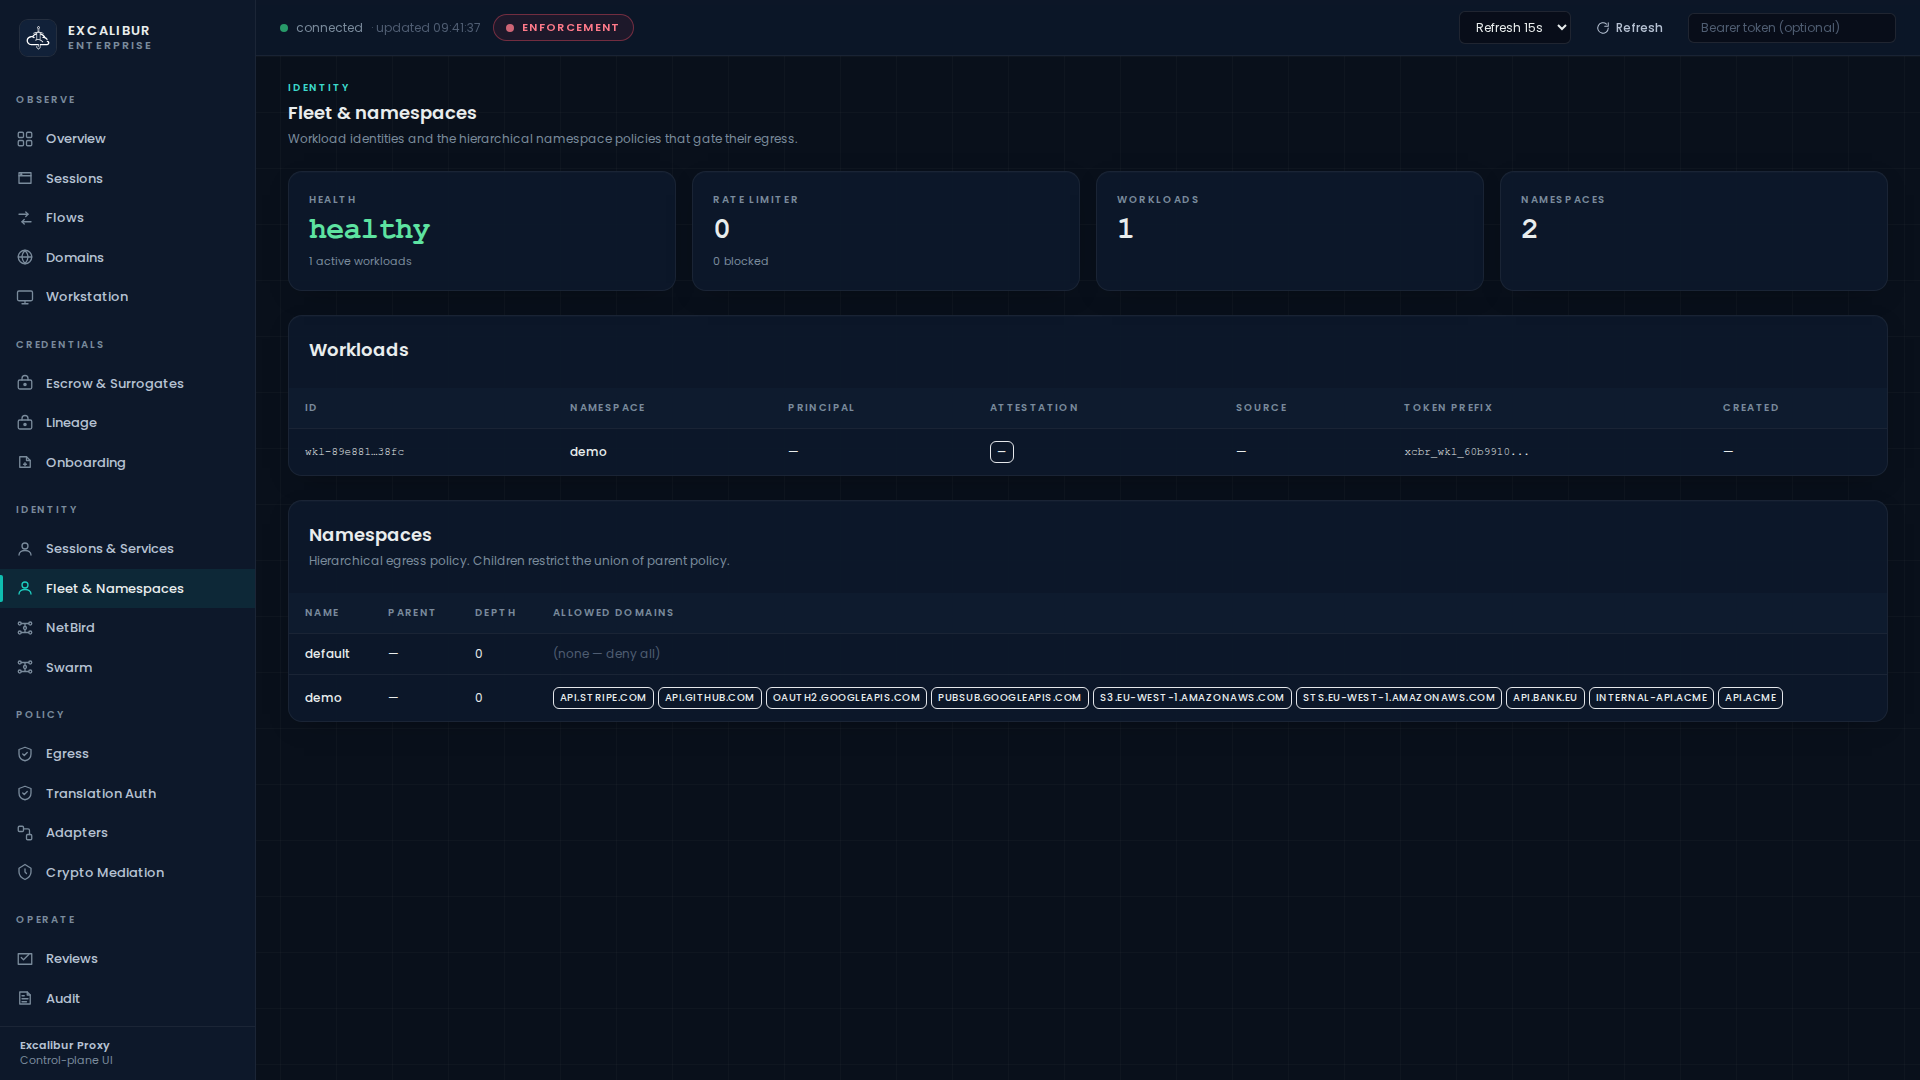1920x1080 pixels.
Task: Click the Audit document icon
Action: click(x=25, y=999)
